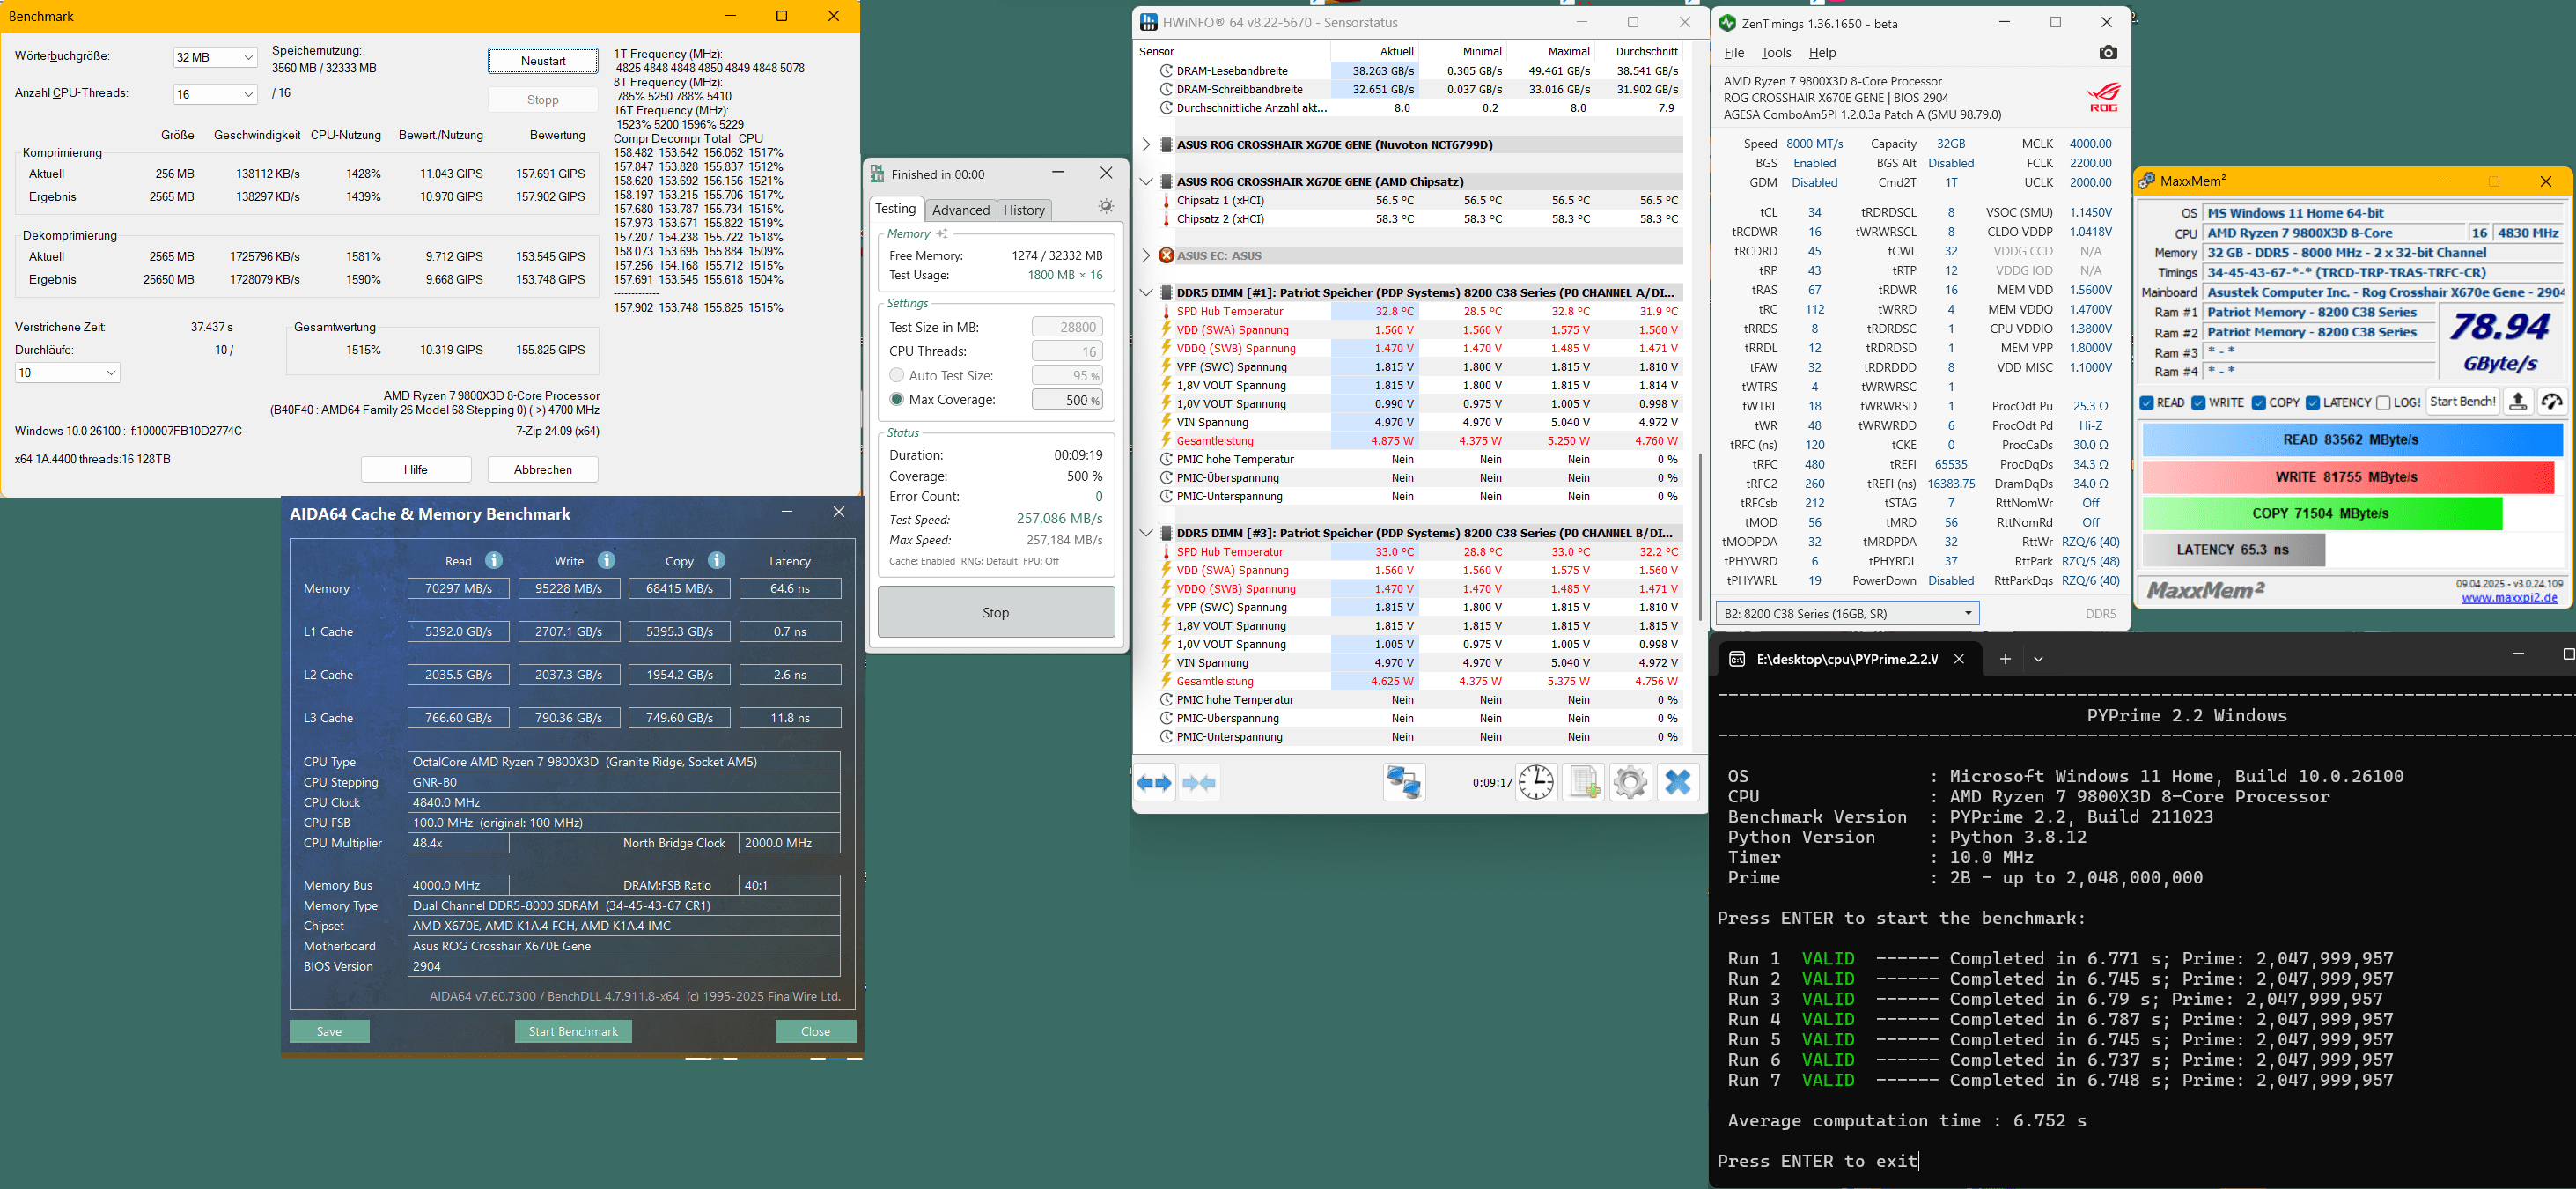The height and width of the screenshot is (1189, 2576).
Task: Switch to Advanced tab in memory test
Action: [x=960, y=210]
